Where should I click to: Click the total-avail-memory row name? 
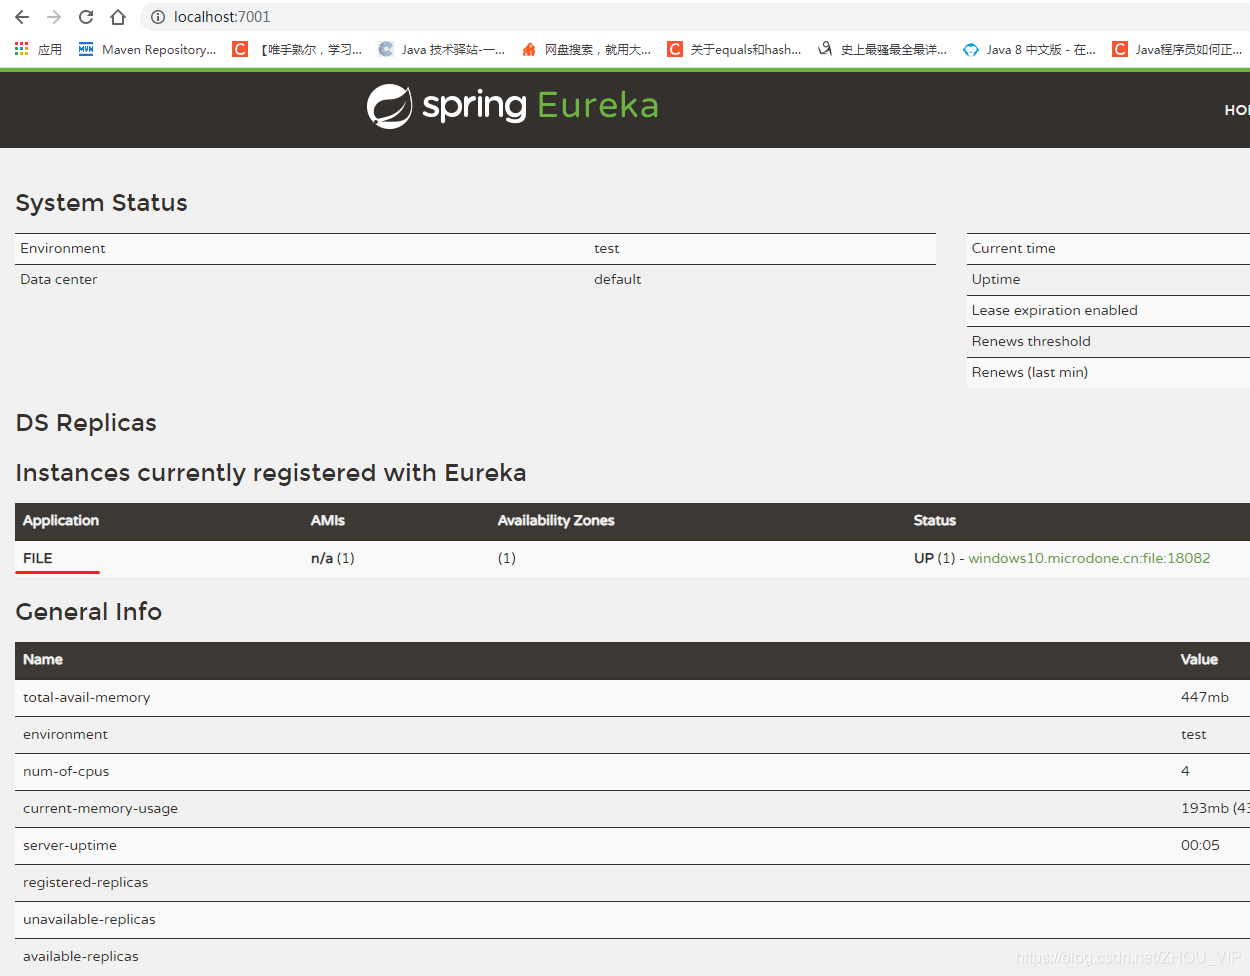click(x=87, y=697)
